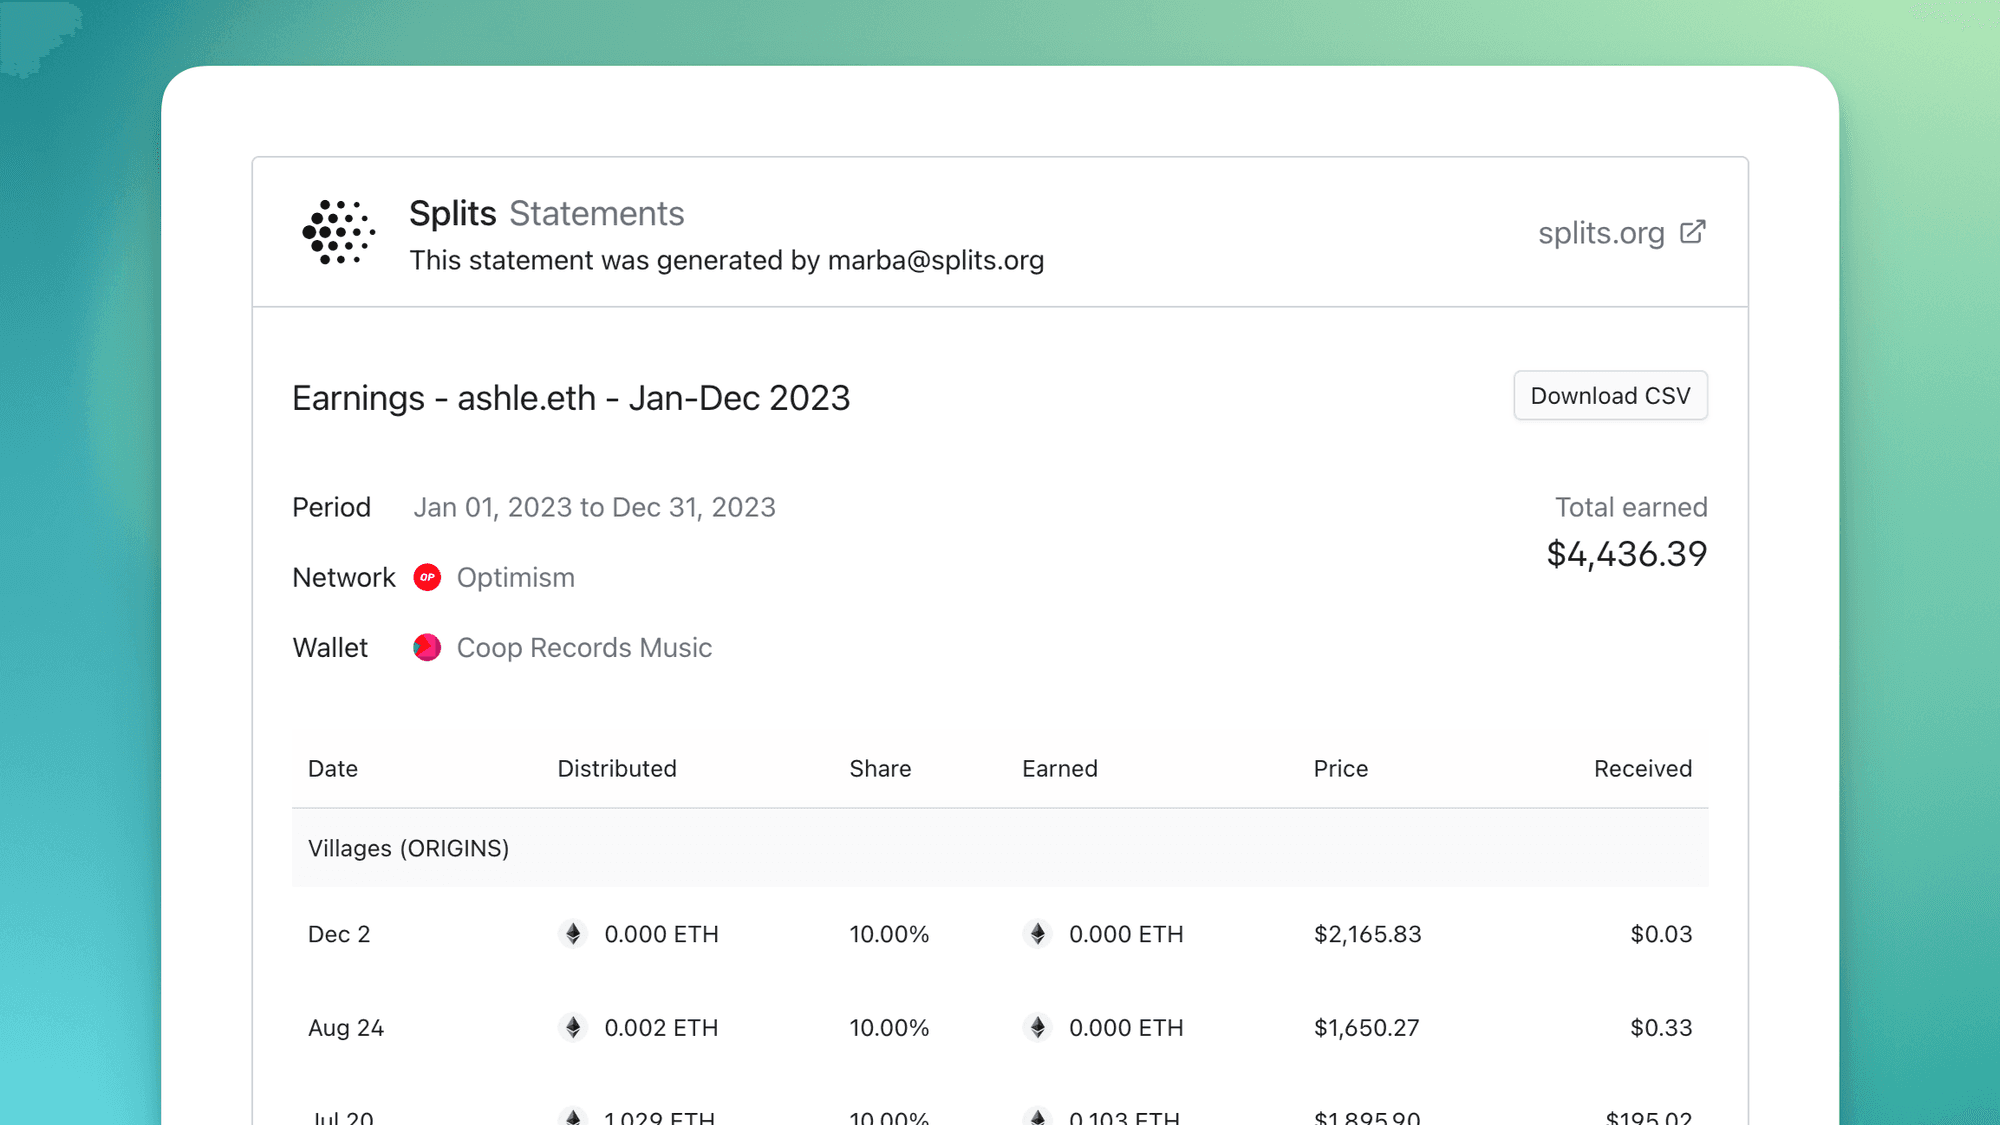Click the statement title Earnings - ashle.eth
Image resolution: width=2000 pixels, height=1125 pixels.
(x=571, y=397)
